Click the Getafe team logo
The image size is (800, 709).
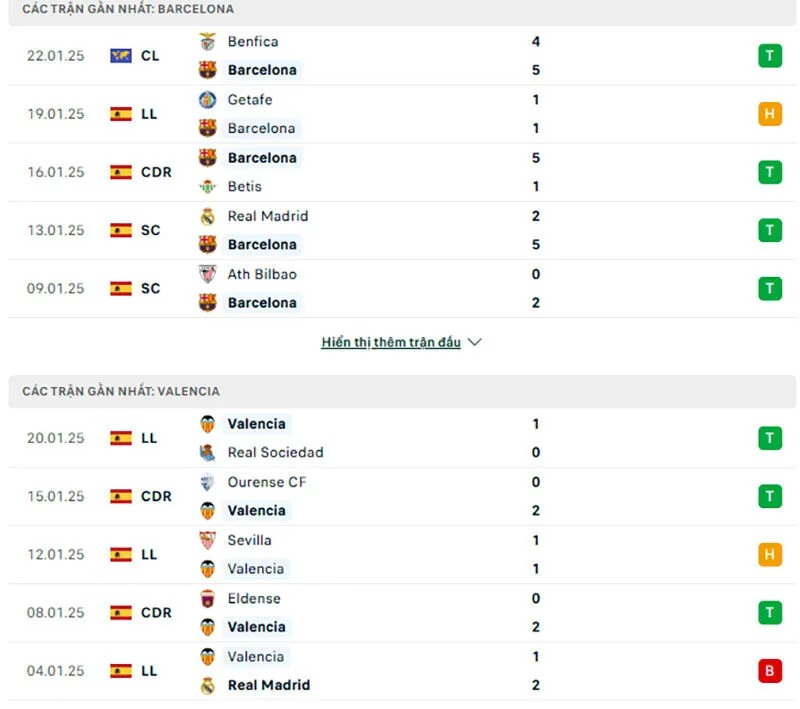click(208, 100)
